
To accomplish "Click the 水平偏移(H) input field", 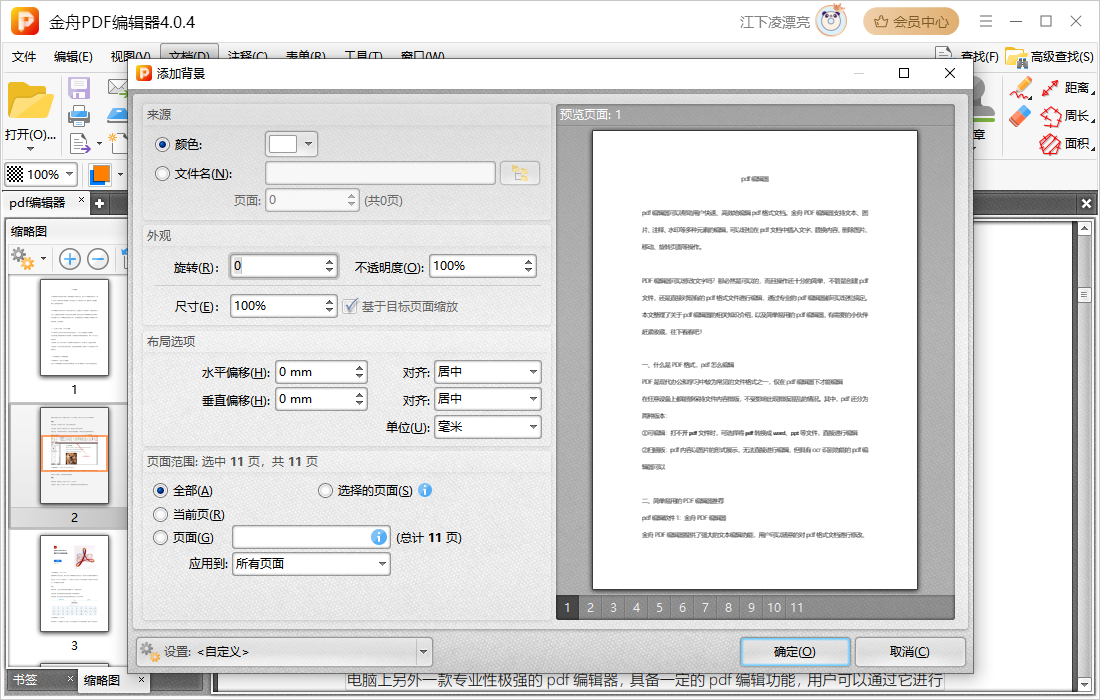I will pyautogui.click(x=314, y=372).
